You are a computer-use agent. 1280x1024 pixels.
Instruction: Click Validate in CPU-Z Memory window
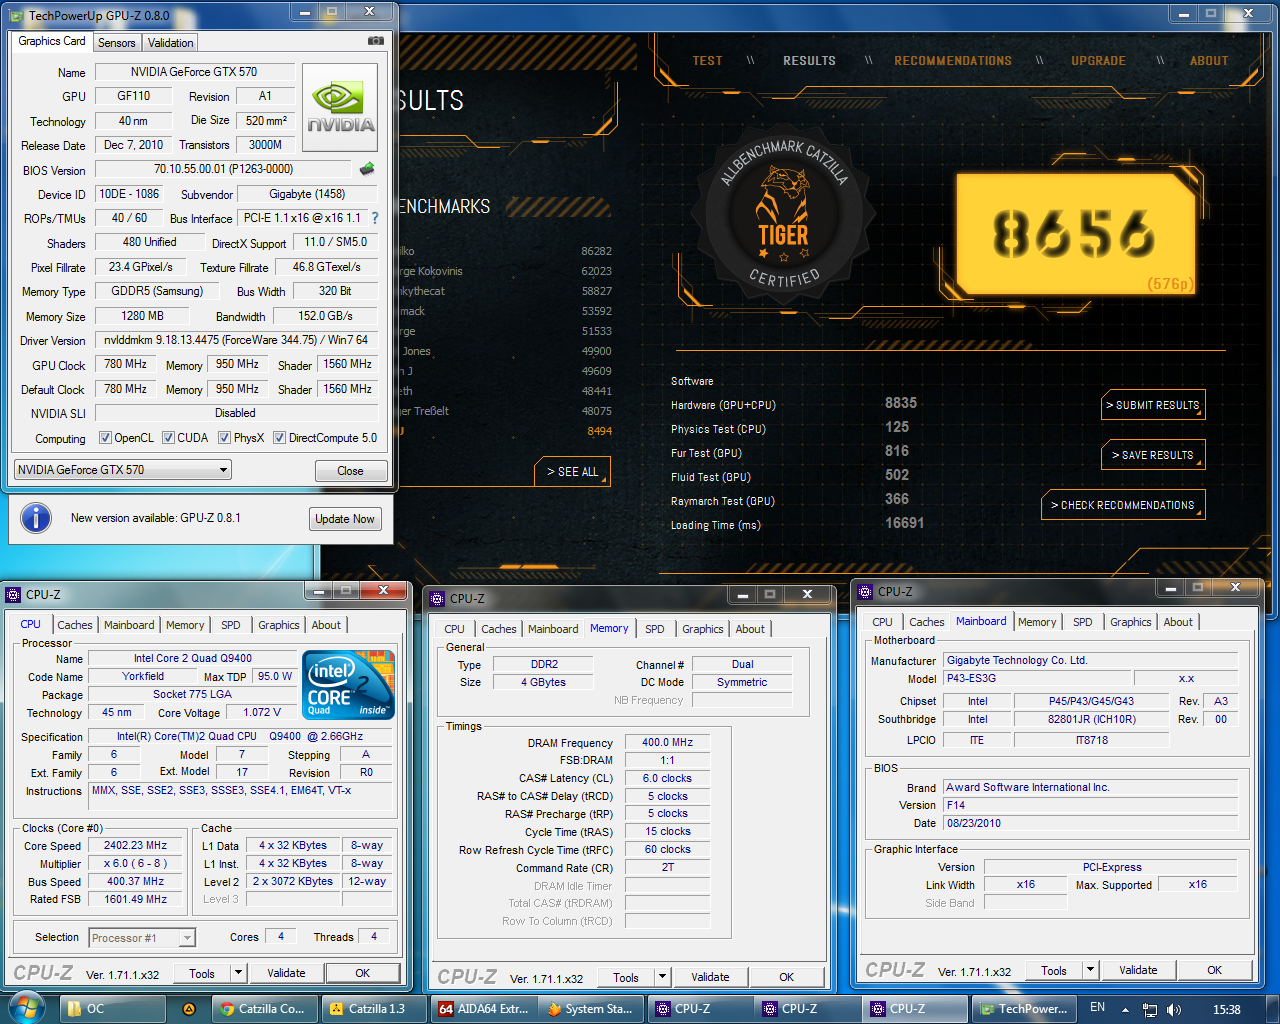(710, 977)
